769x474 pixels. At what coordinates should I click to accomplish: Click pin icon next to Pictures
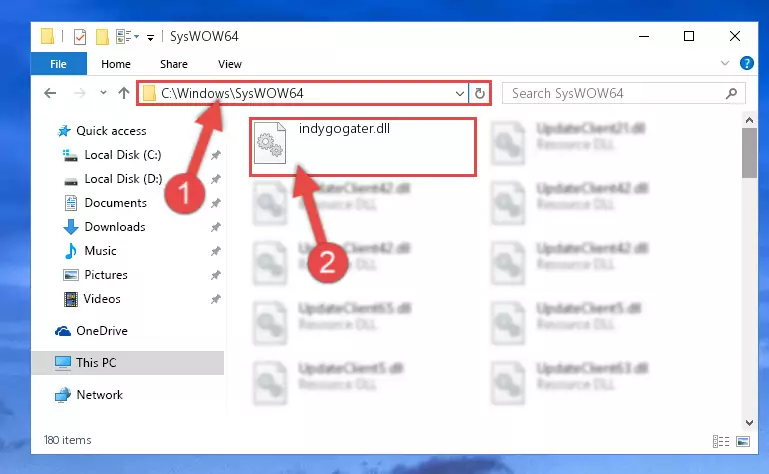(215, 275)
